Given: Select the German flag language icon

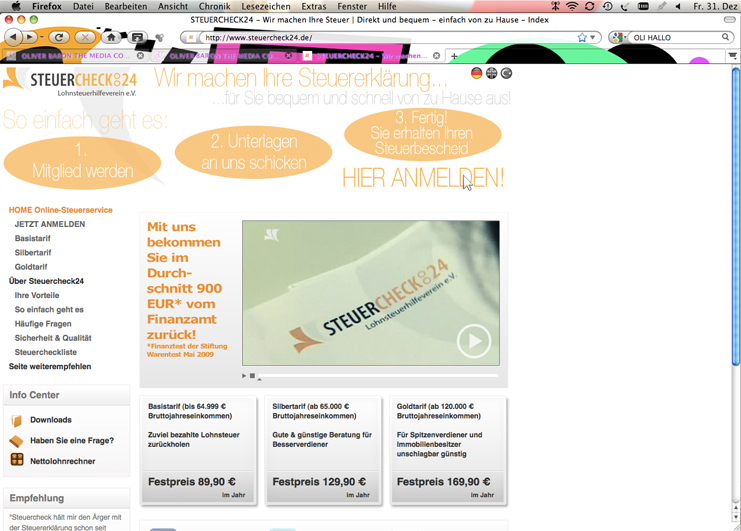Looking at the screenshot, I should point(476,73).
